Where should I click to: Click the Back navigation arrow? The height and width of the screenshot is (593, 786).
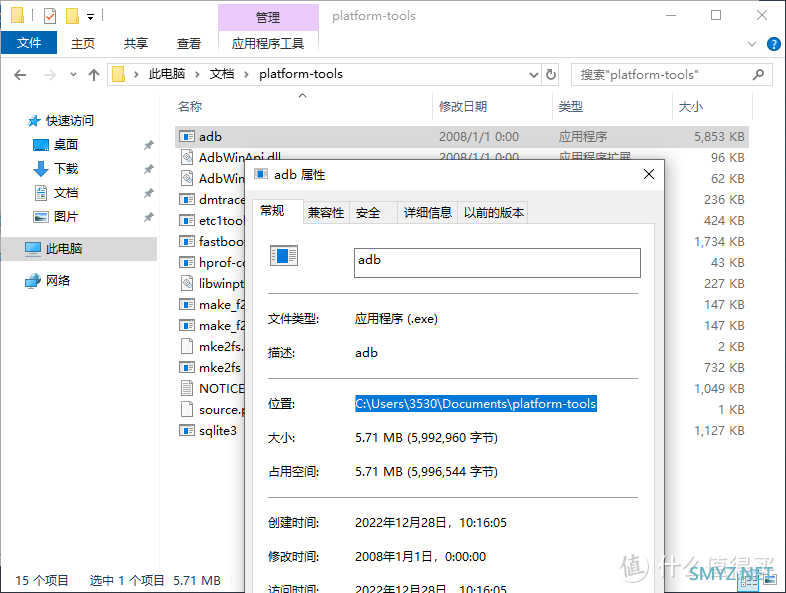coord(20,75)
